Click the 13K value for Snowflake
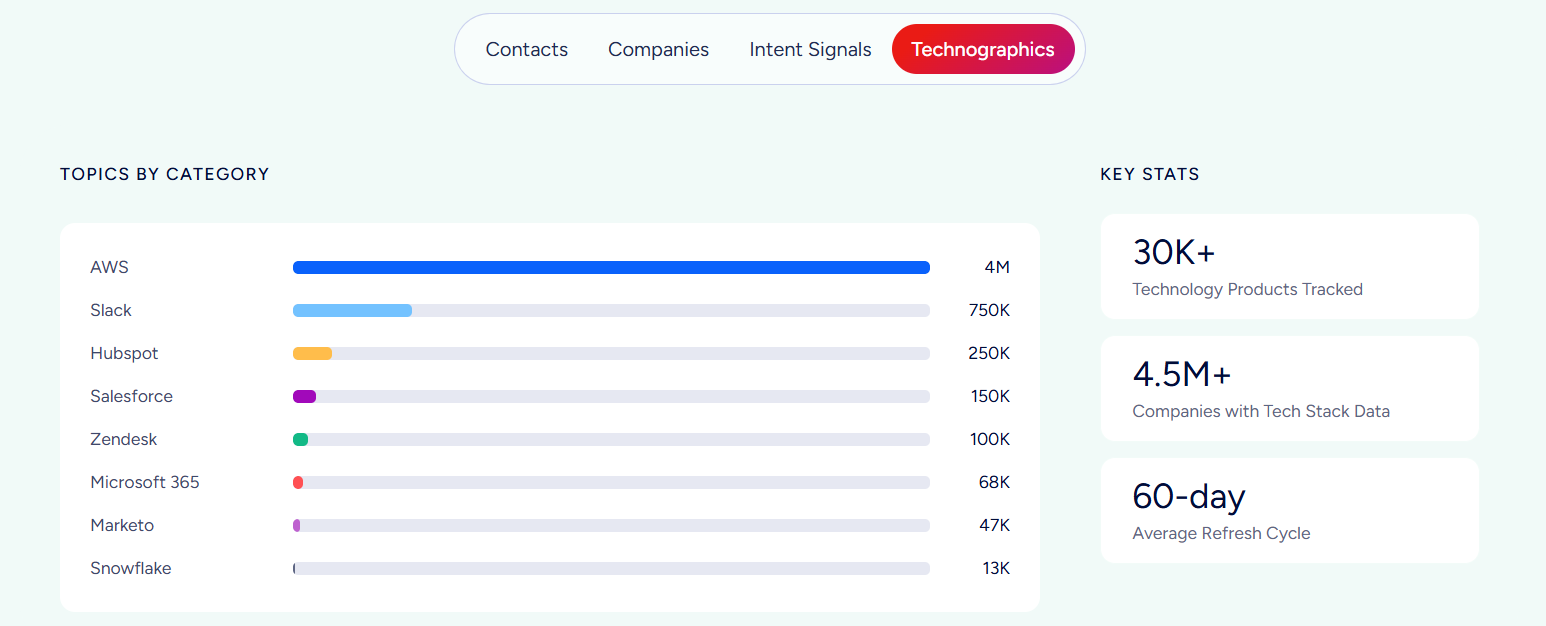This screenshot has width=1546, height=626. [996, 568]
